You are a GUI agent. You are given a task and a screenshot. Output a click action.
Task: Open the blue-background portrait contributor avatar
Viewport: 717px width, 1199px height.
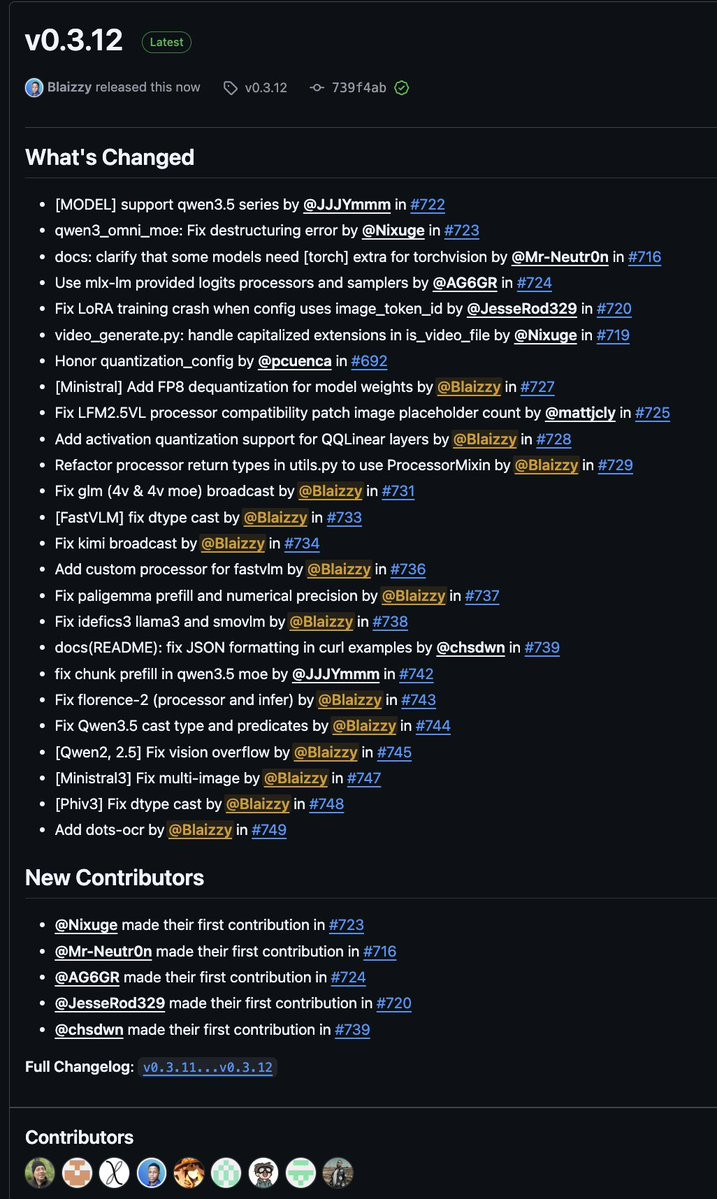point(151,1172)
